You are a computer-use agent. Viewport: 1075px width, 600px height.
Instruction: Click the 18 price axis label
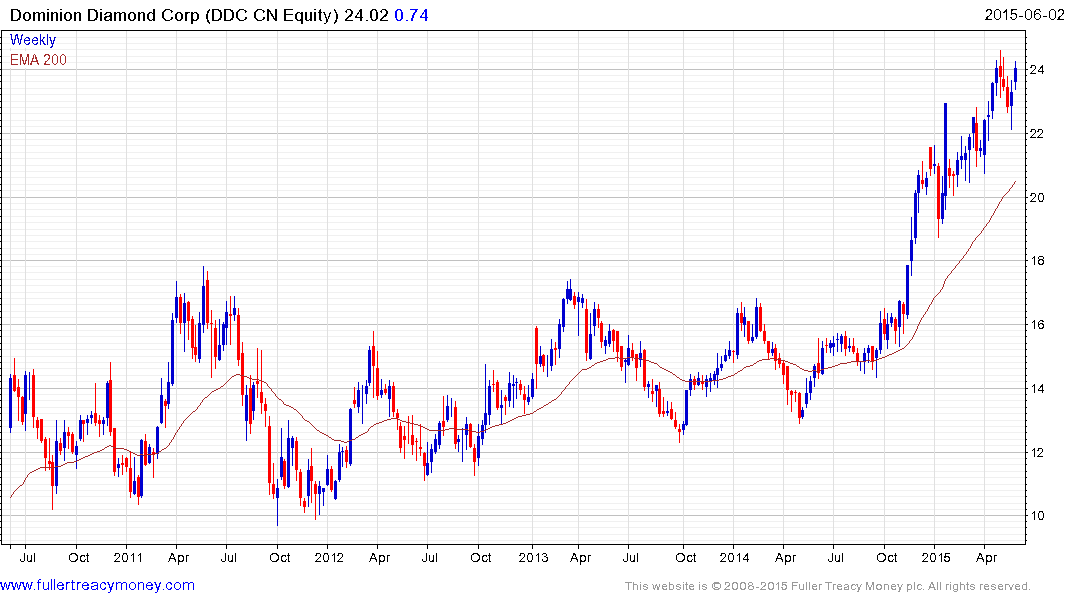[1037, 261]
